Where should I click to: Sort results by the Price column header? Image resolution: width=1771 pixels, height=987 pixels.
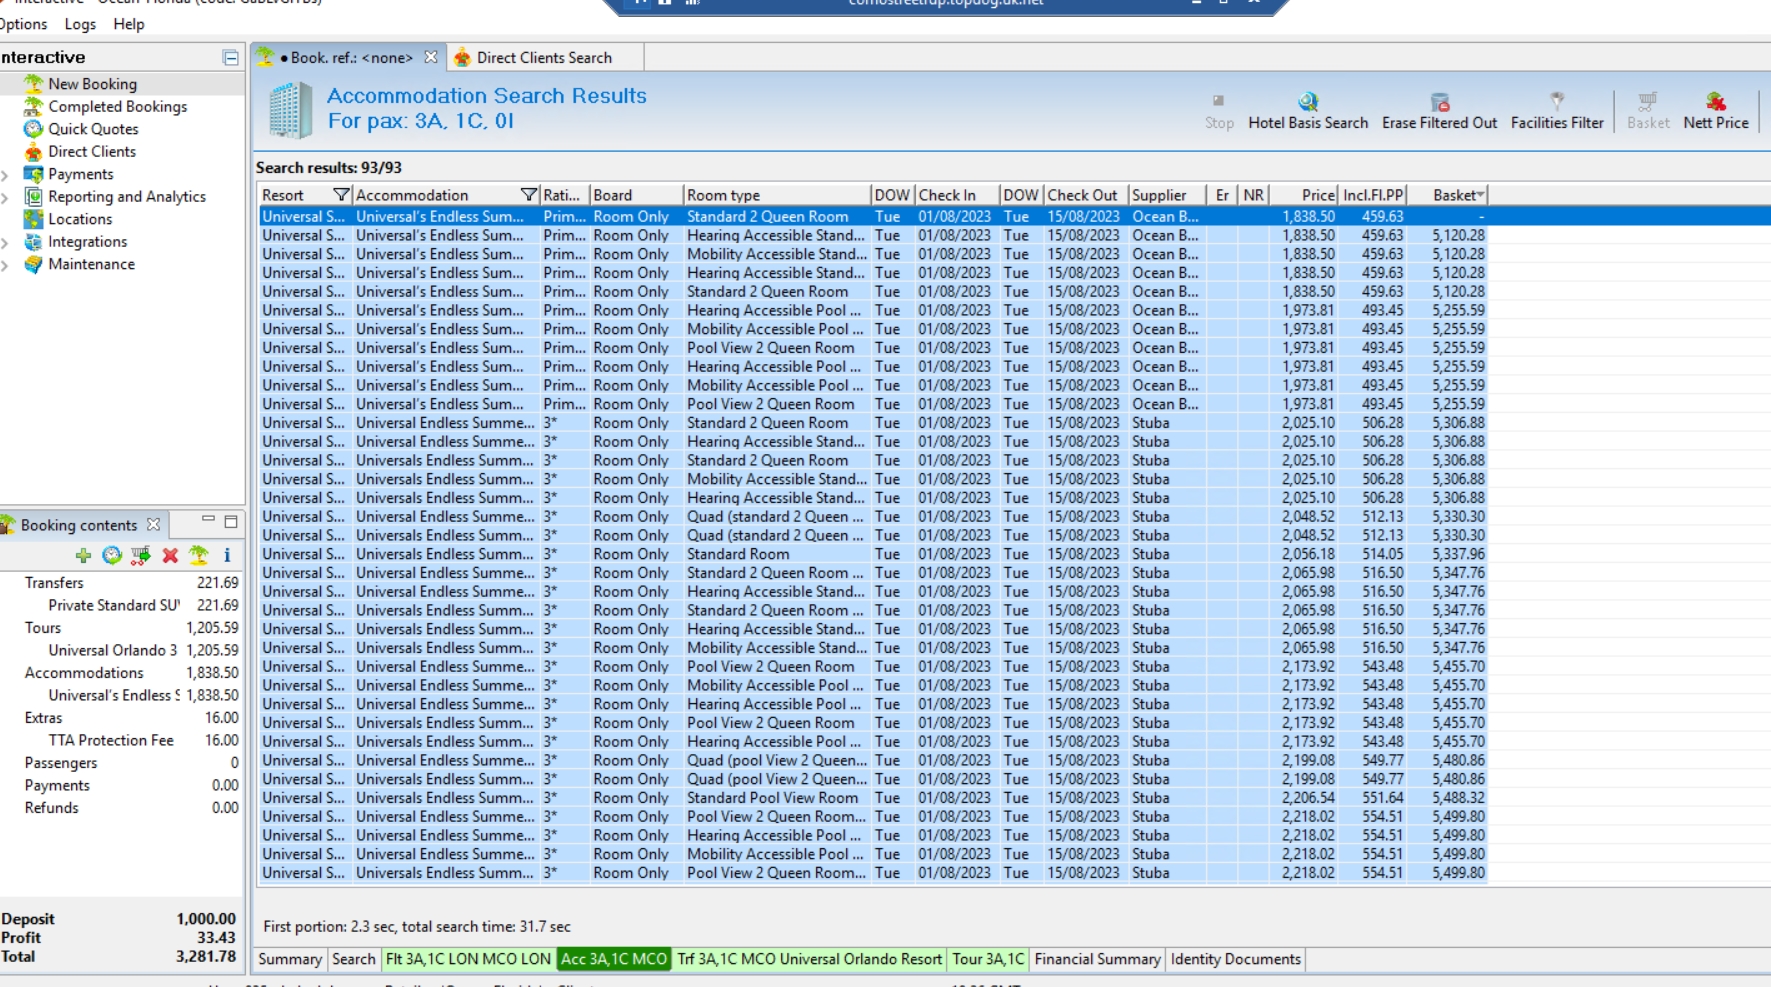point(1304,195)
